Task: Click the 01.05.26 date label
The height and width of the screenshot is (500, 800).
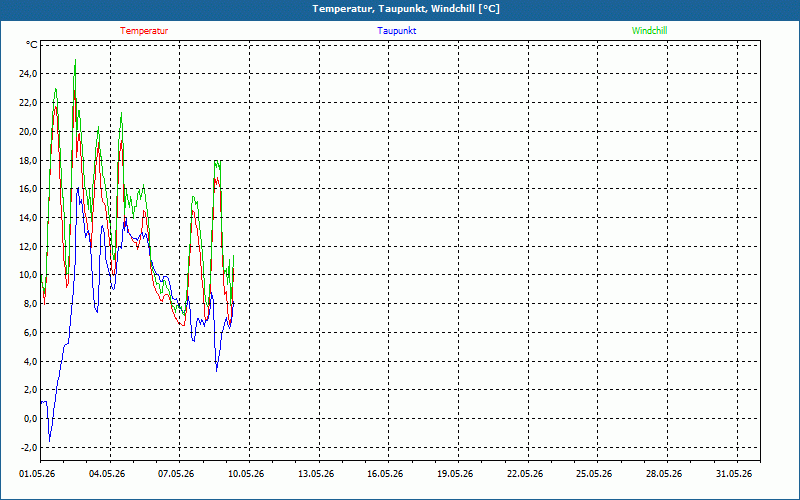Action: click(x=37, y=474)
